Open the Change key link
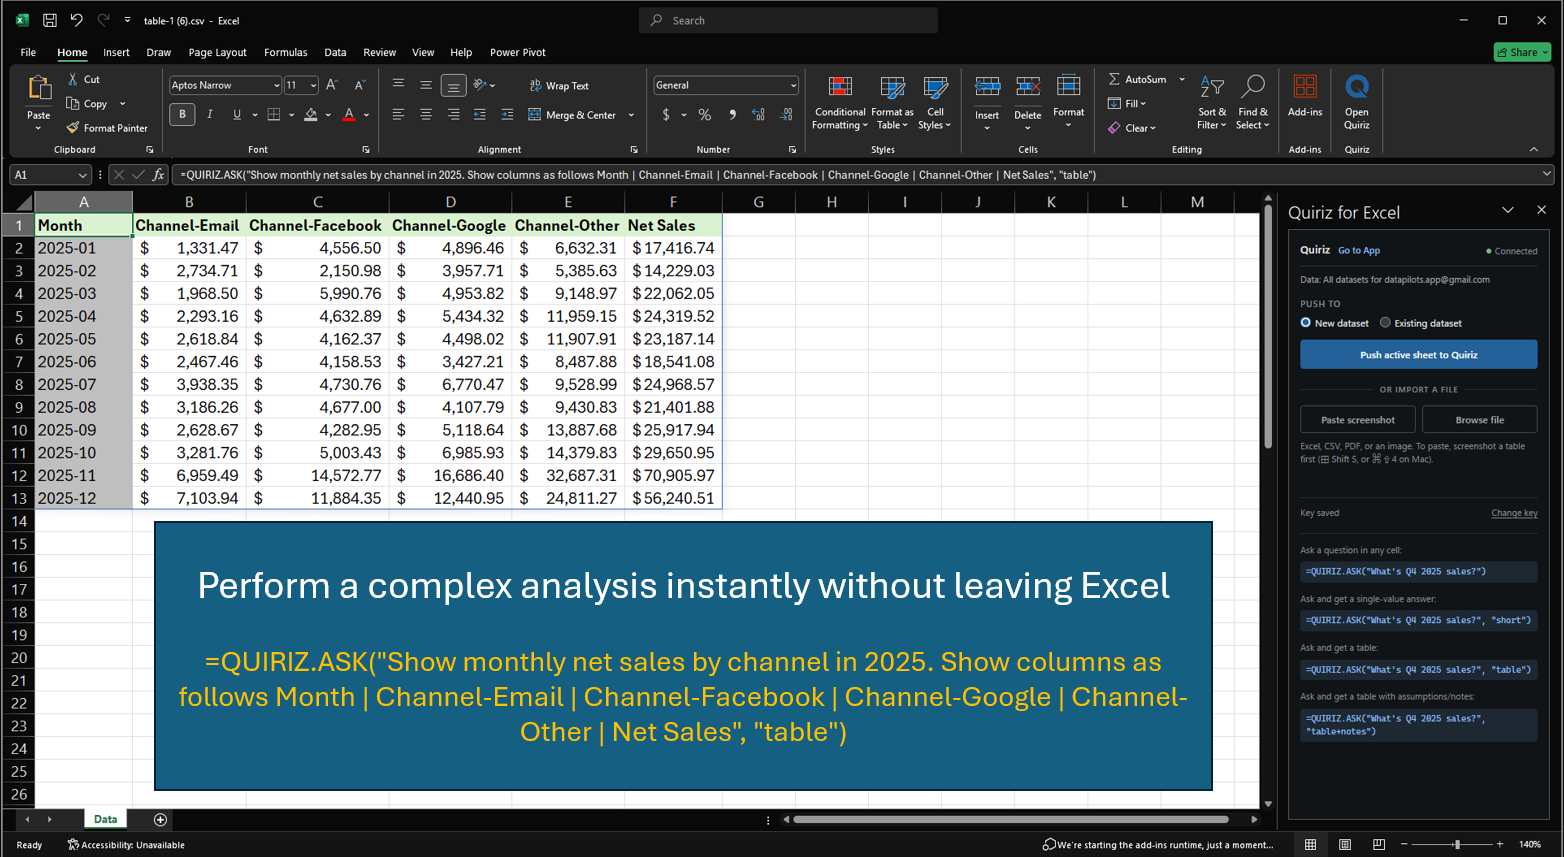Viewport: 1564px width, 857px height. [x=1514, y=513]
